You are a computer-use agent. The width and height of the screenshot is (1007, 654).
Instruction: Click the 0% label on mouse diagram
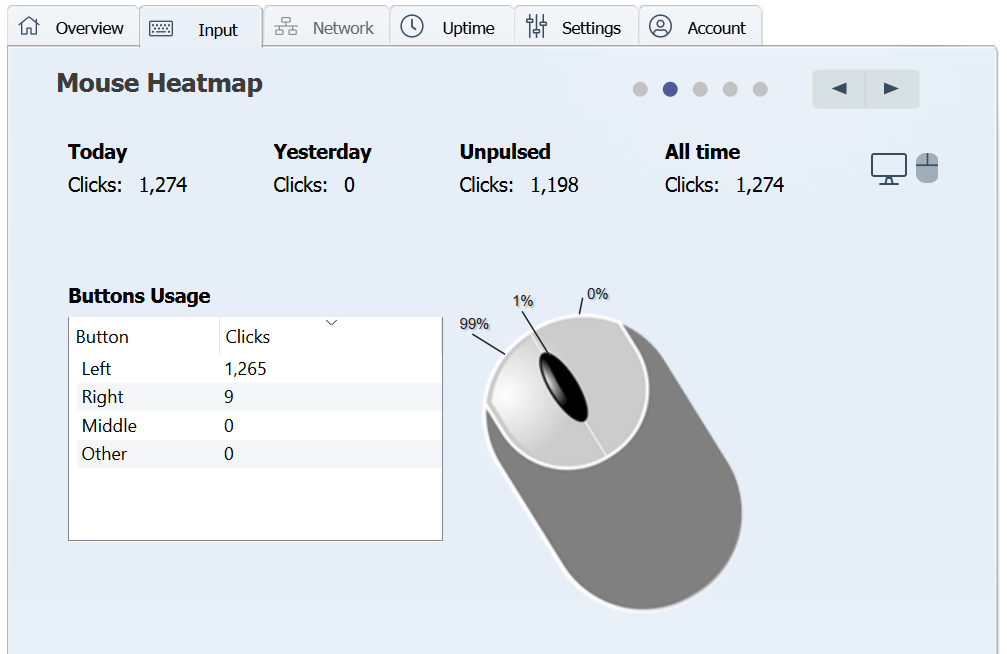coord(597,294)
